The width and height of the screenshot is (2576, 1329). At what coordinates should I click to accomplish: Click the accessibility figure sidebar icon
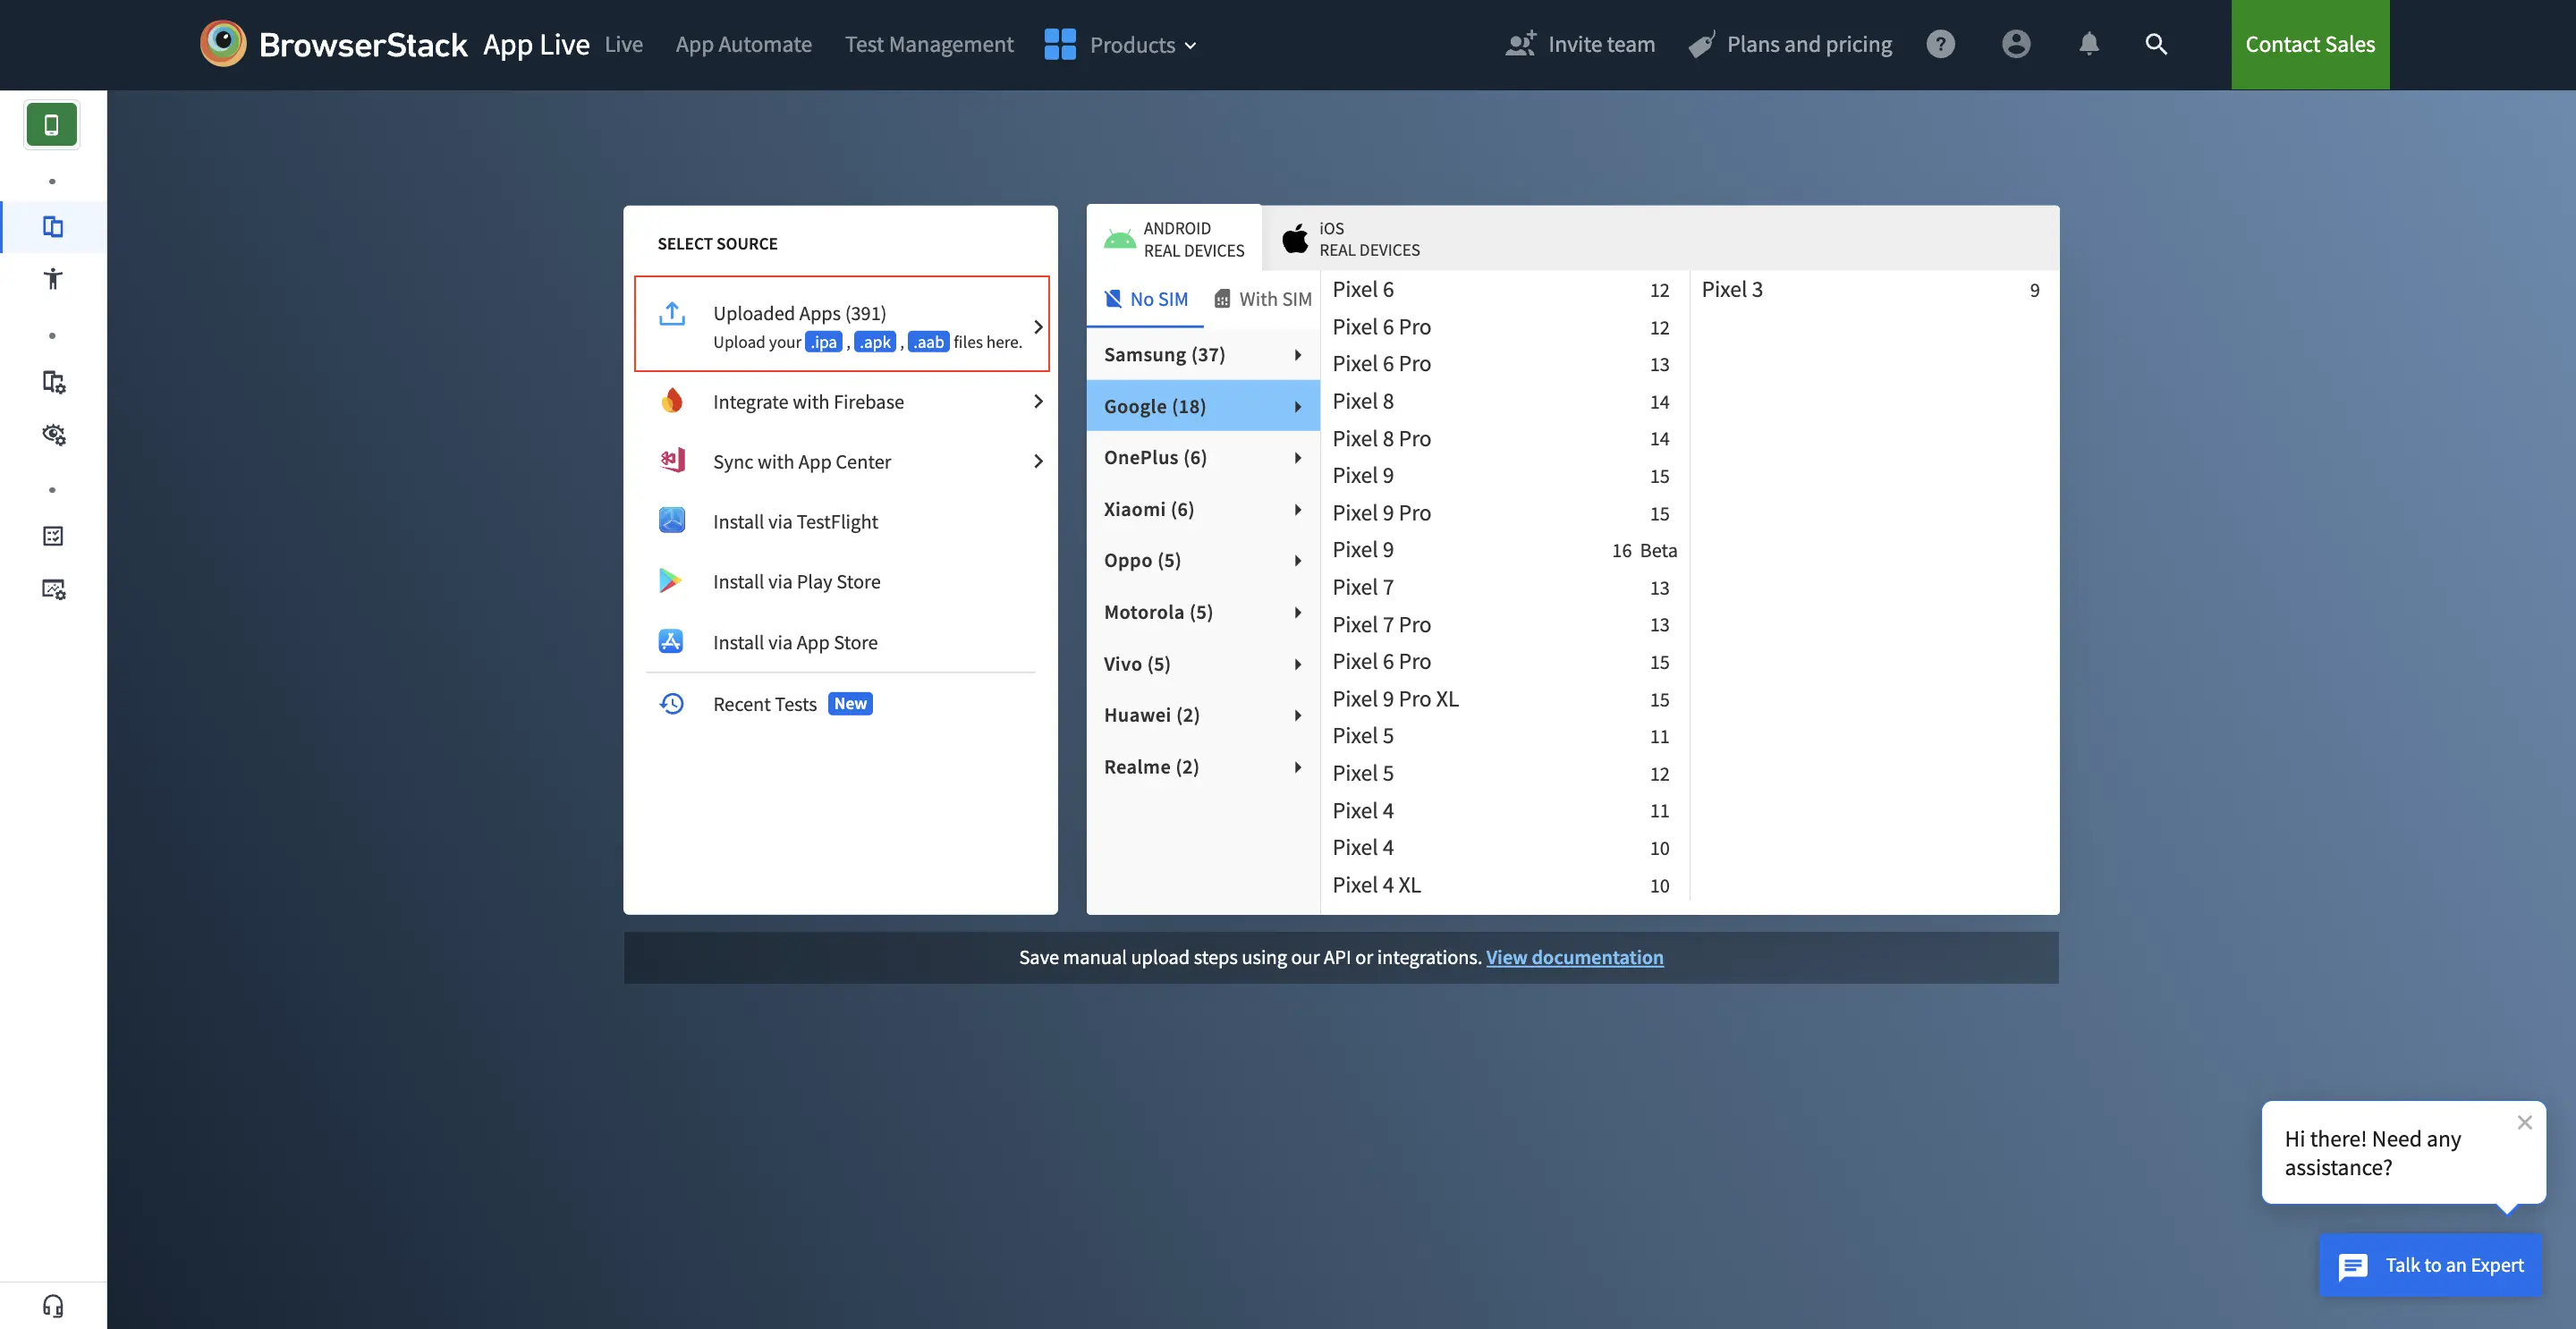(x=53, y=279)
